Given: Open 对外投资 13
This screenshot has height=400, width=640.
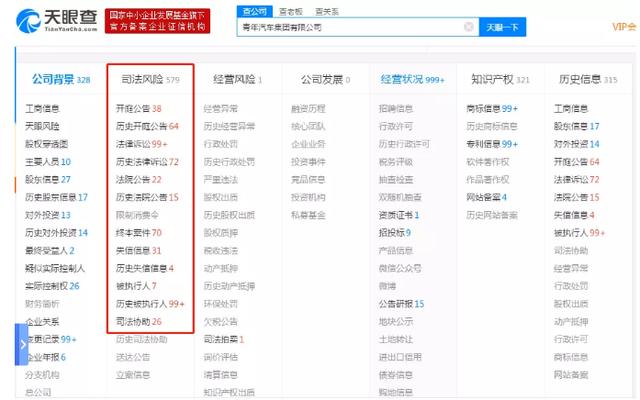Looking at the screenshot, I should pyautogui.click(x=48, y=215).
